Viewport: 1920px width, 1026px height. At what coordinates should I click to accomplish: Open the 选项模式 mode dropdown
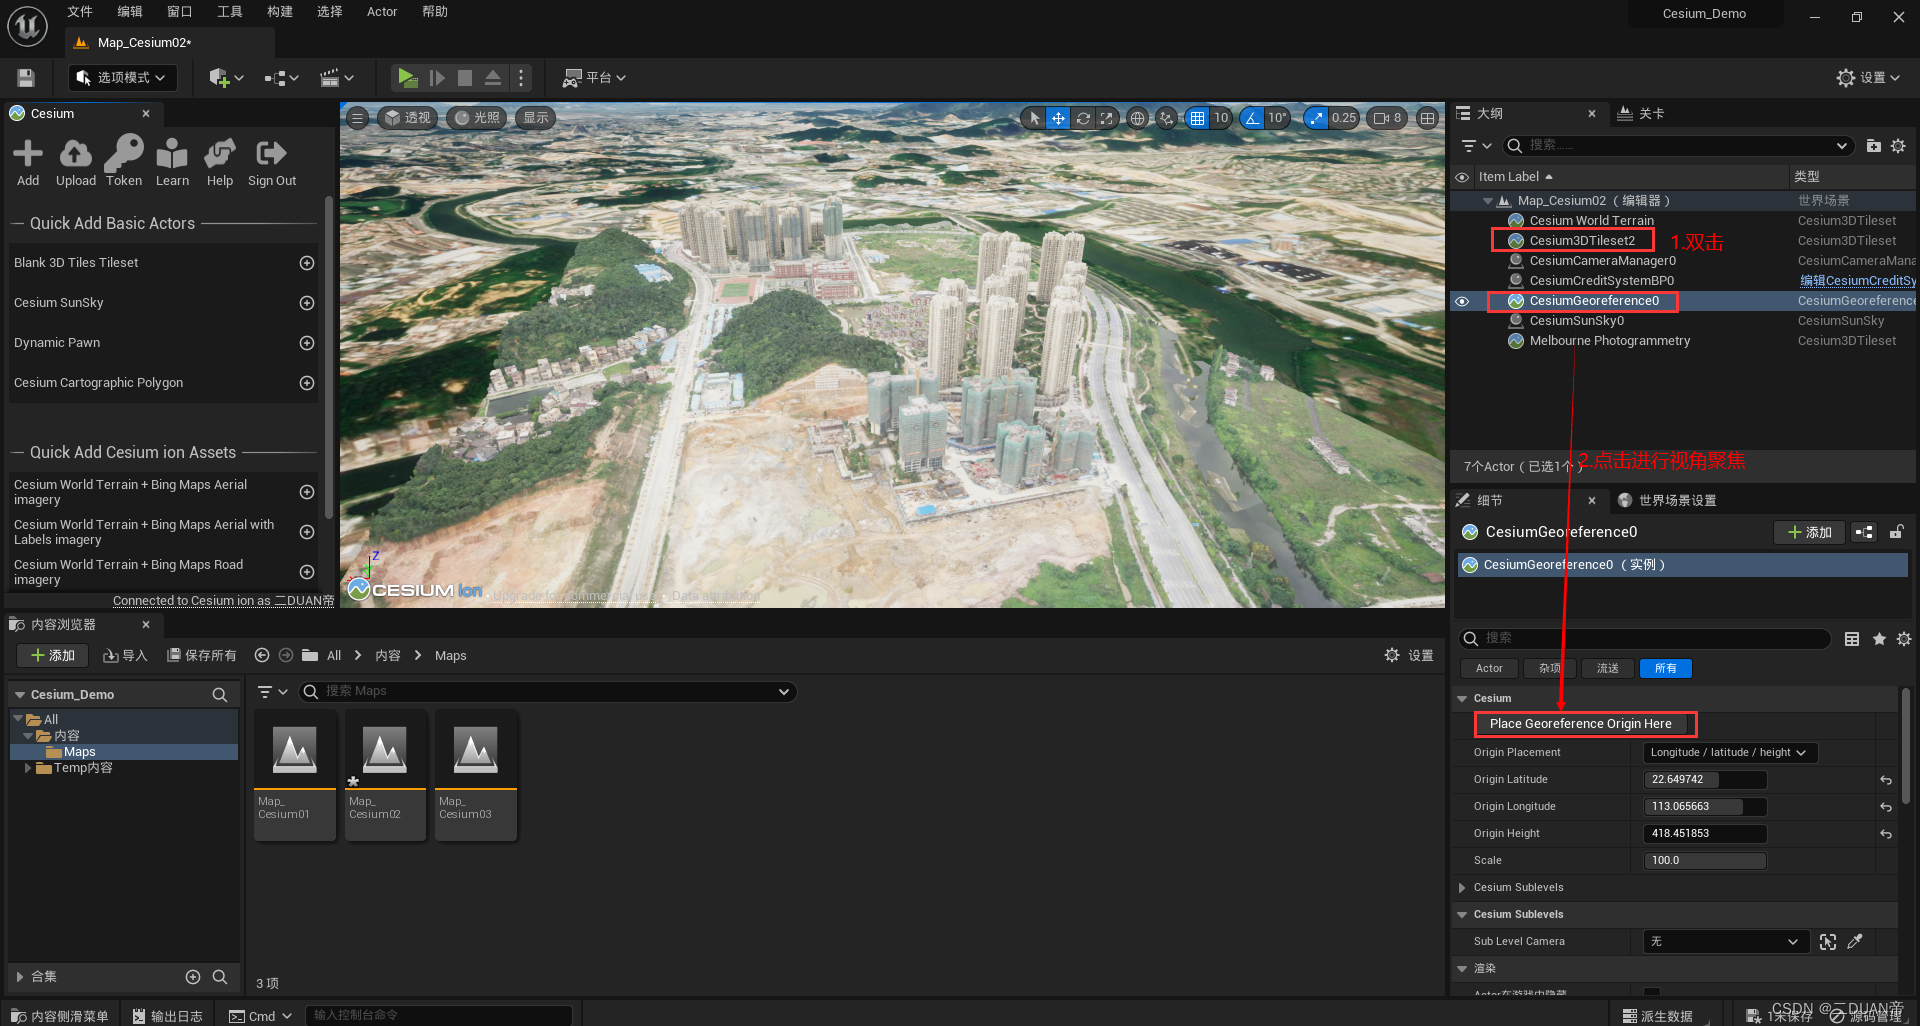[x=123, y=78]
